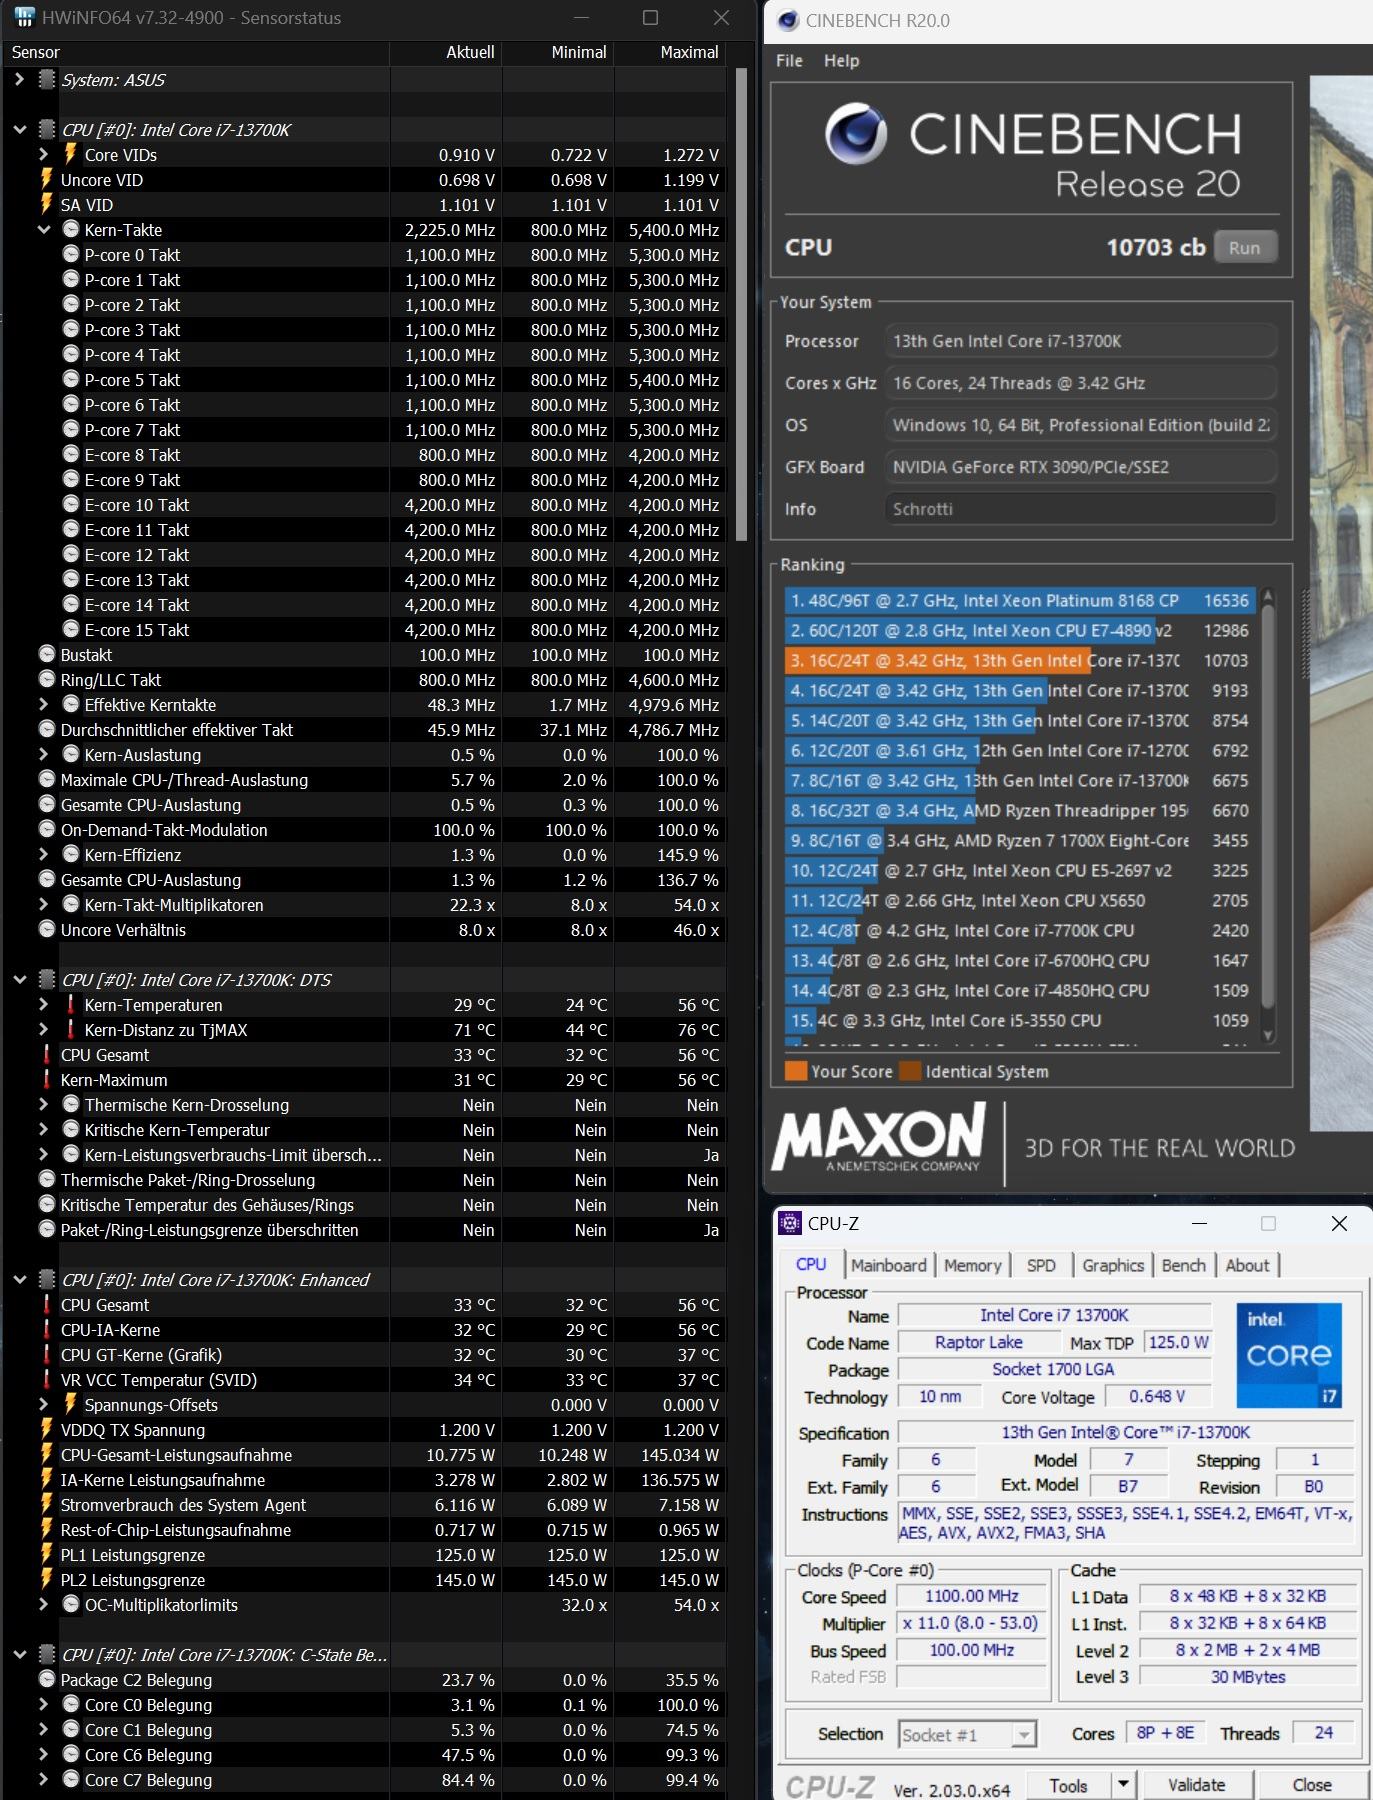Click the Ring/LLC Takt clock icon
The width and height of the screenshot is (1373, 1800).
[x=47, y=679]
